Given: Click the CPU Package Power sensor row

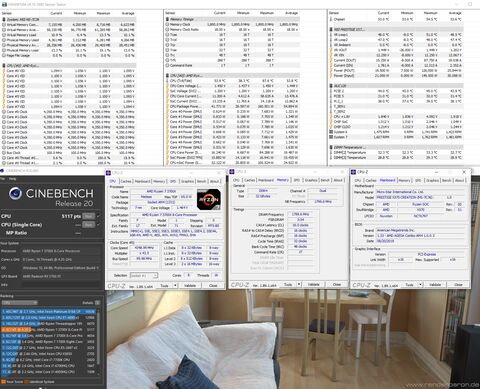Looking at the screenshot, I should [x=232, y=106].
